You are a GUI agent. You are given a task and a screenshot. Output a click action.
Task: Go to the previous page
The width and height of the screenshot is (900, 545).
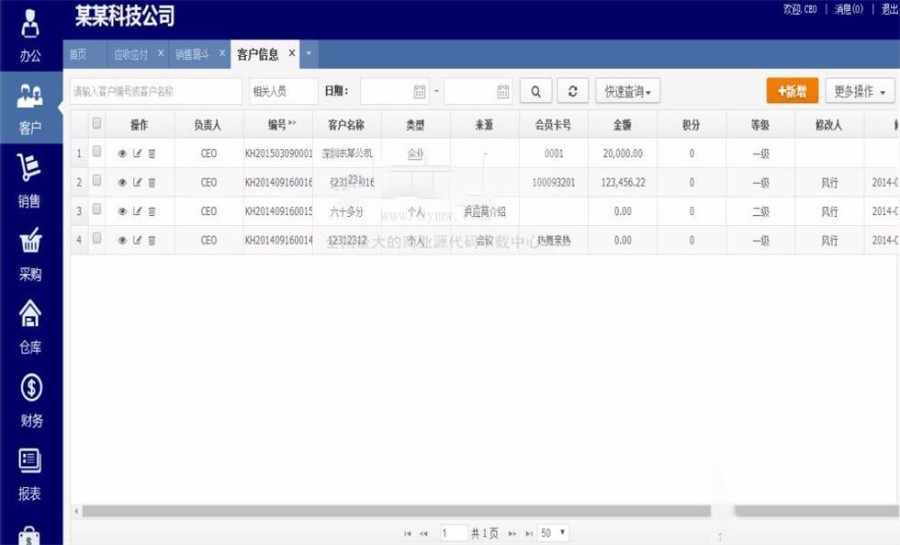click(424, 534)
